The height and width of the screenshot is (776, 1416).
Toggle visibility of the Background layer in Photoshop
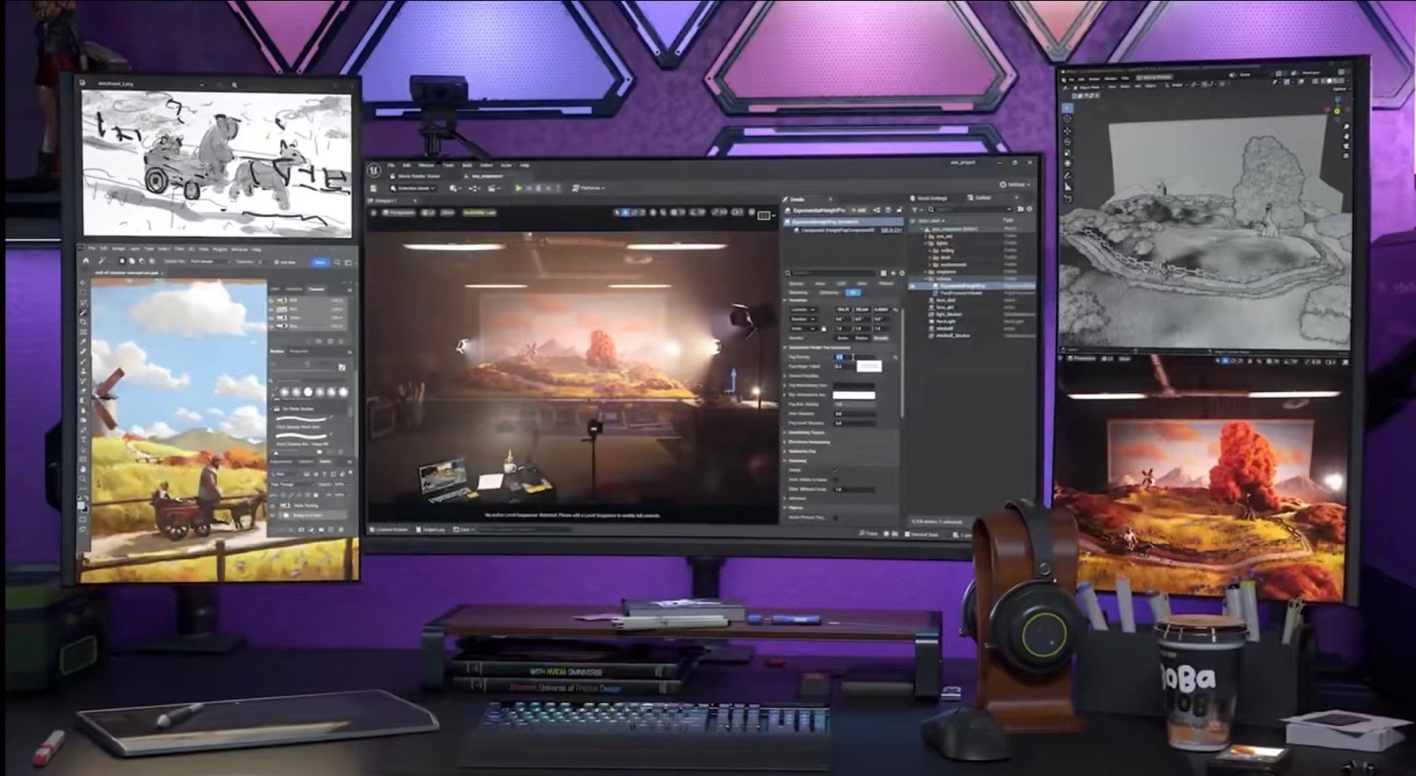point(273,516)
